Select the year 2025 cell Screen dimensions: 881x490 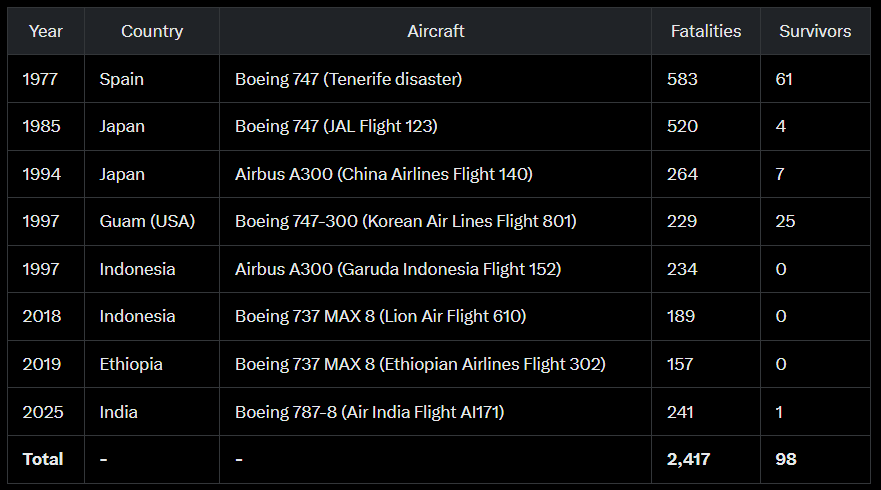[46, 412]
